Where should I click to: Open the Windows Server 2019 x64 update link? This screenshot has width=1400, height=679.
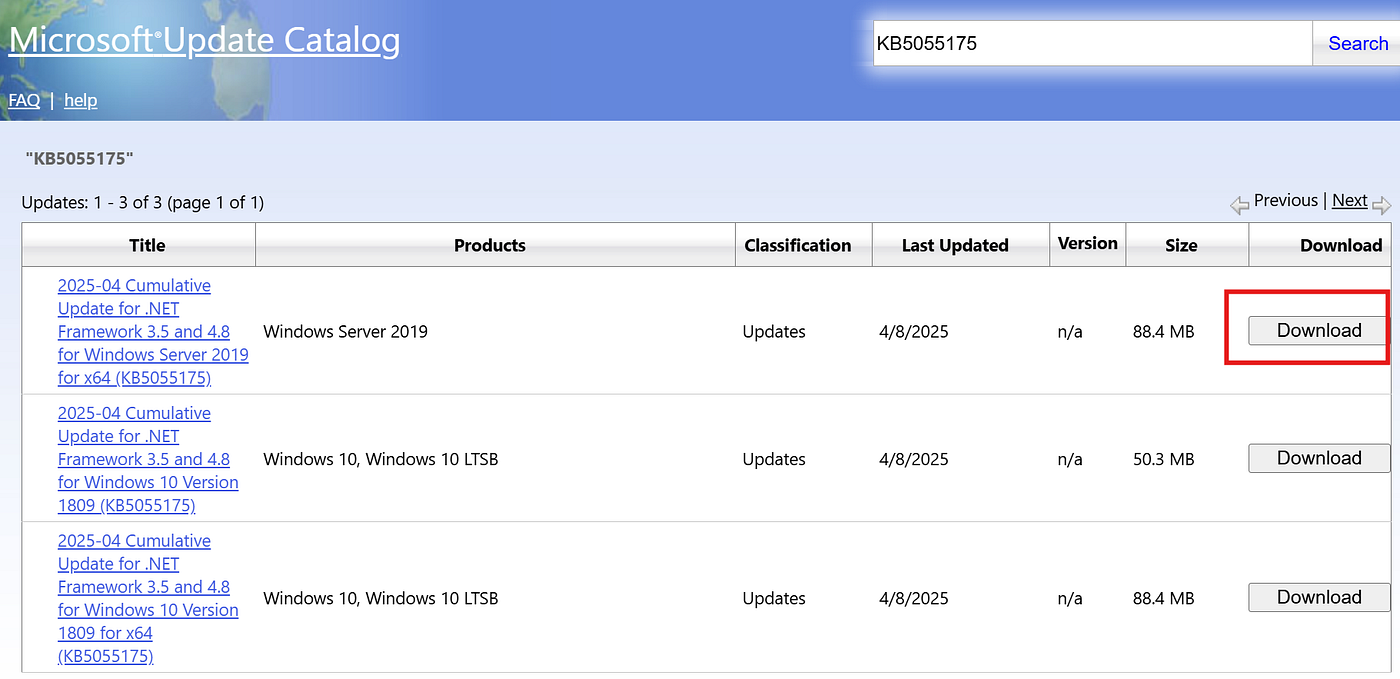153,331
